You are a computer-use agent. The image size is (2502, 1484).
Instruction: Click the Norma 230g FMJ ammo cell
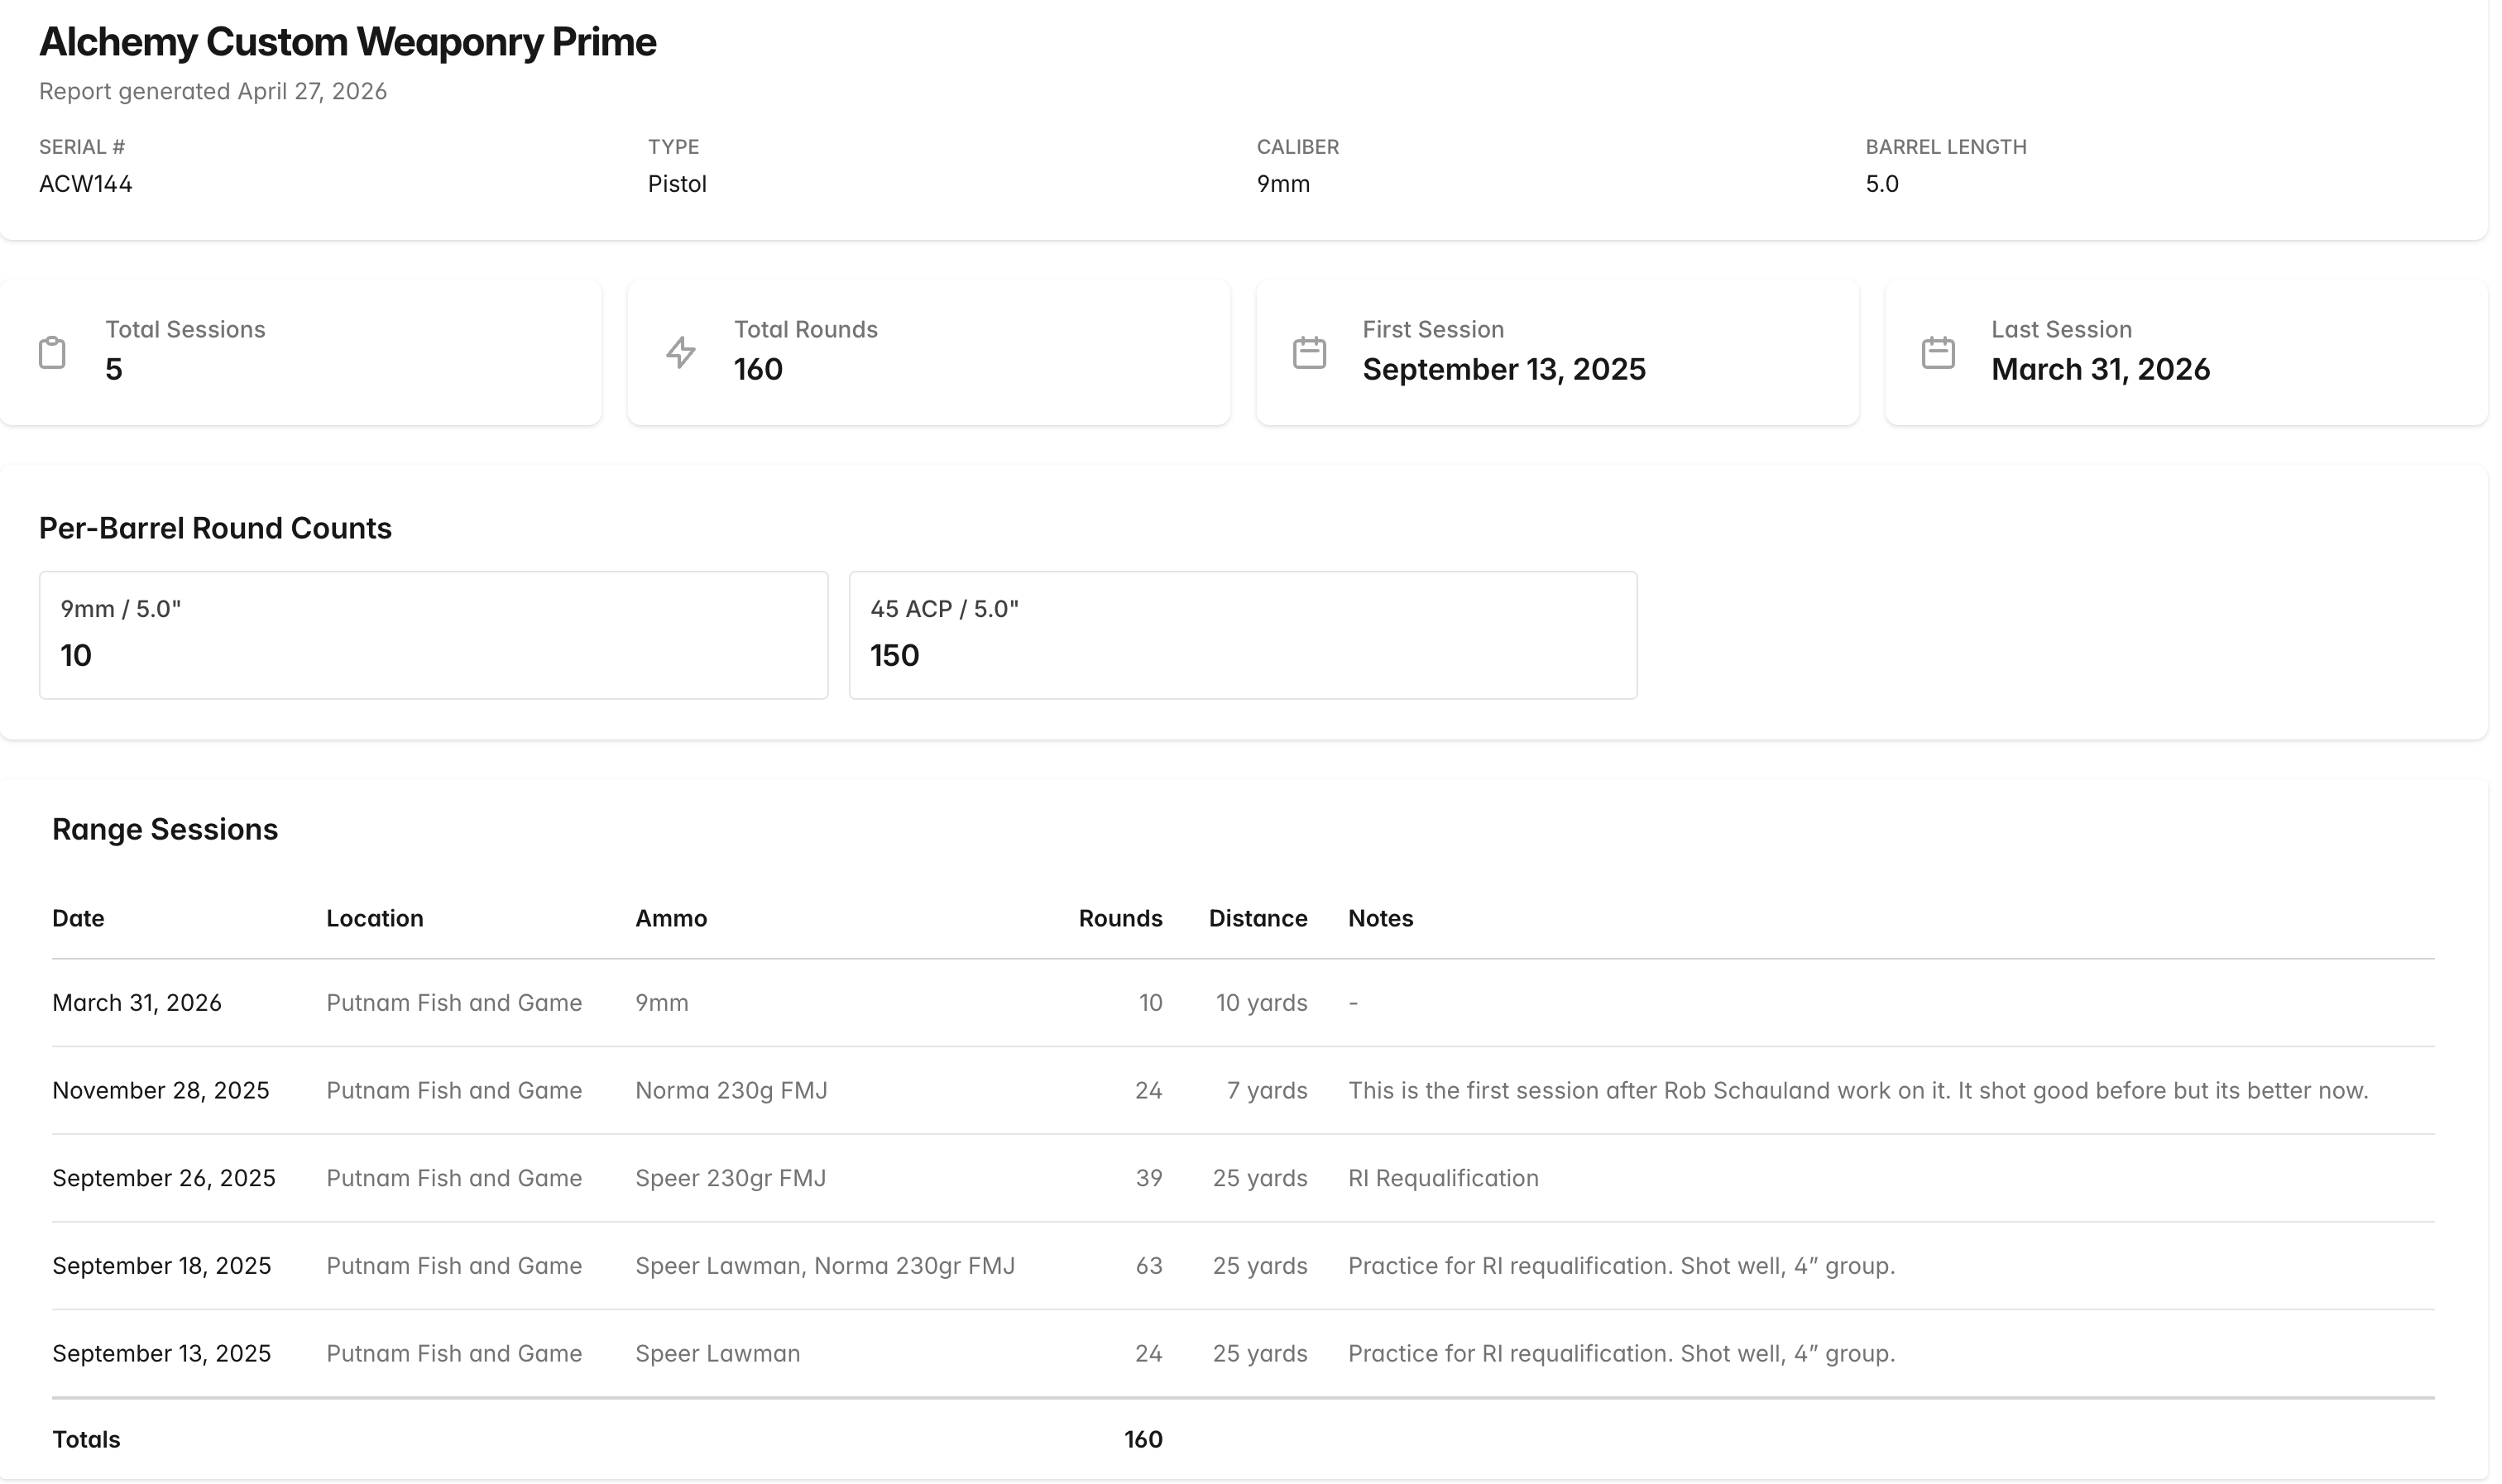[731, 1090]
